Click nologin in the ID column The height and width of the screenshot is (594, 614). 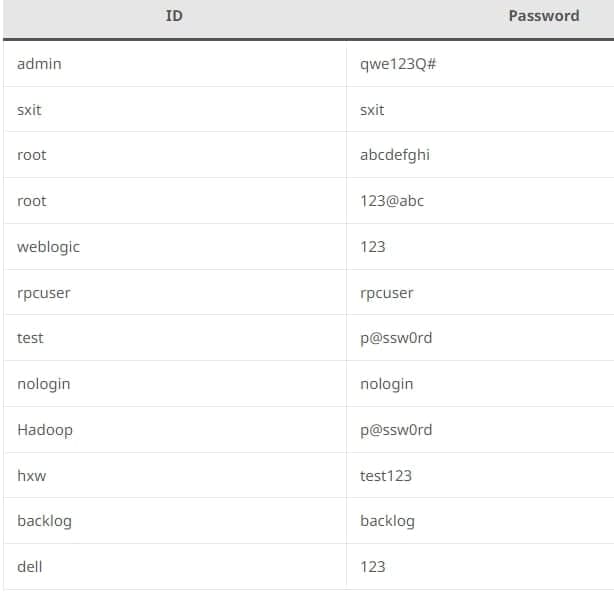[x=44, y=384]
